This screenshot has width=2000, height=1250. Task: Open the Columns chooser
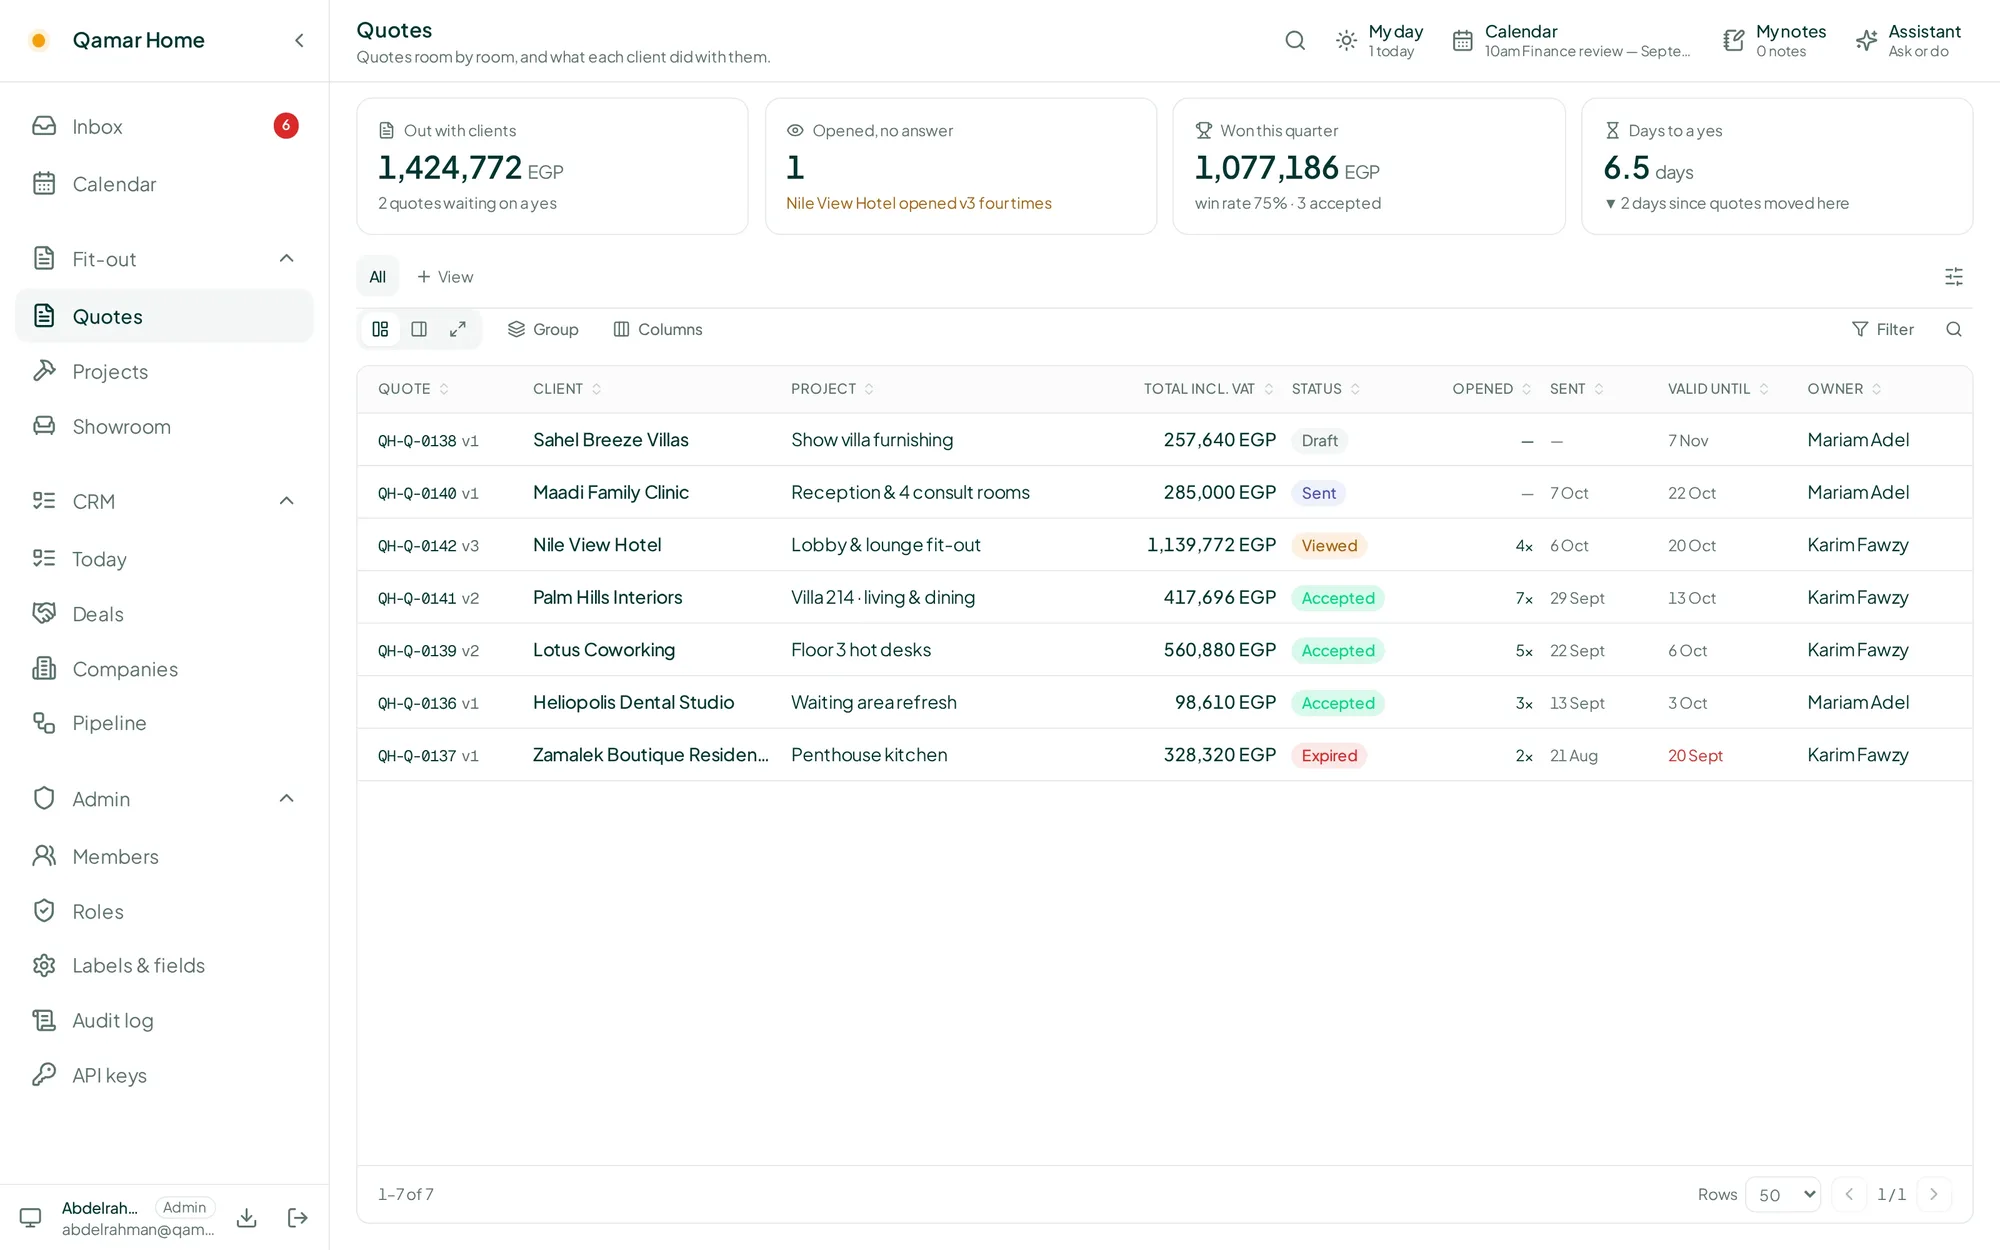tap(658, 329)
